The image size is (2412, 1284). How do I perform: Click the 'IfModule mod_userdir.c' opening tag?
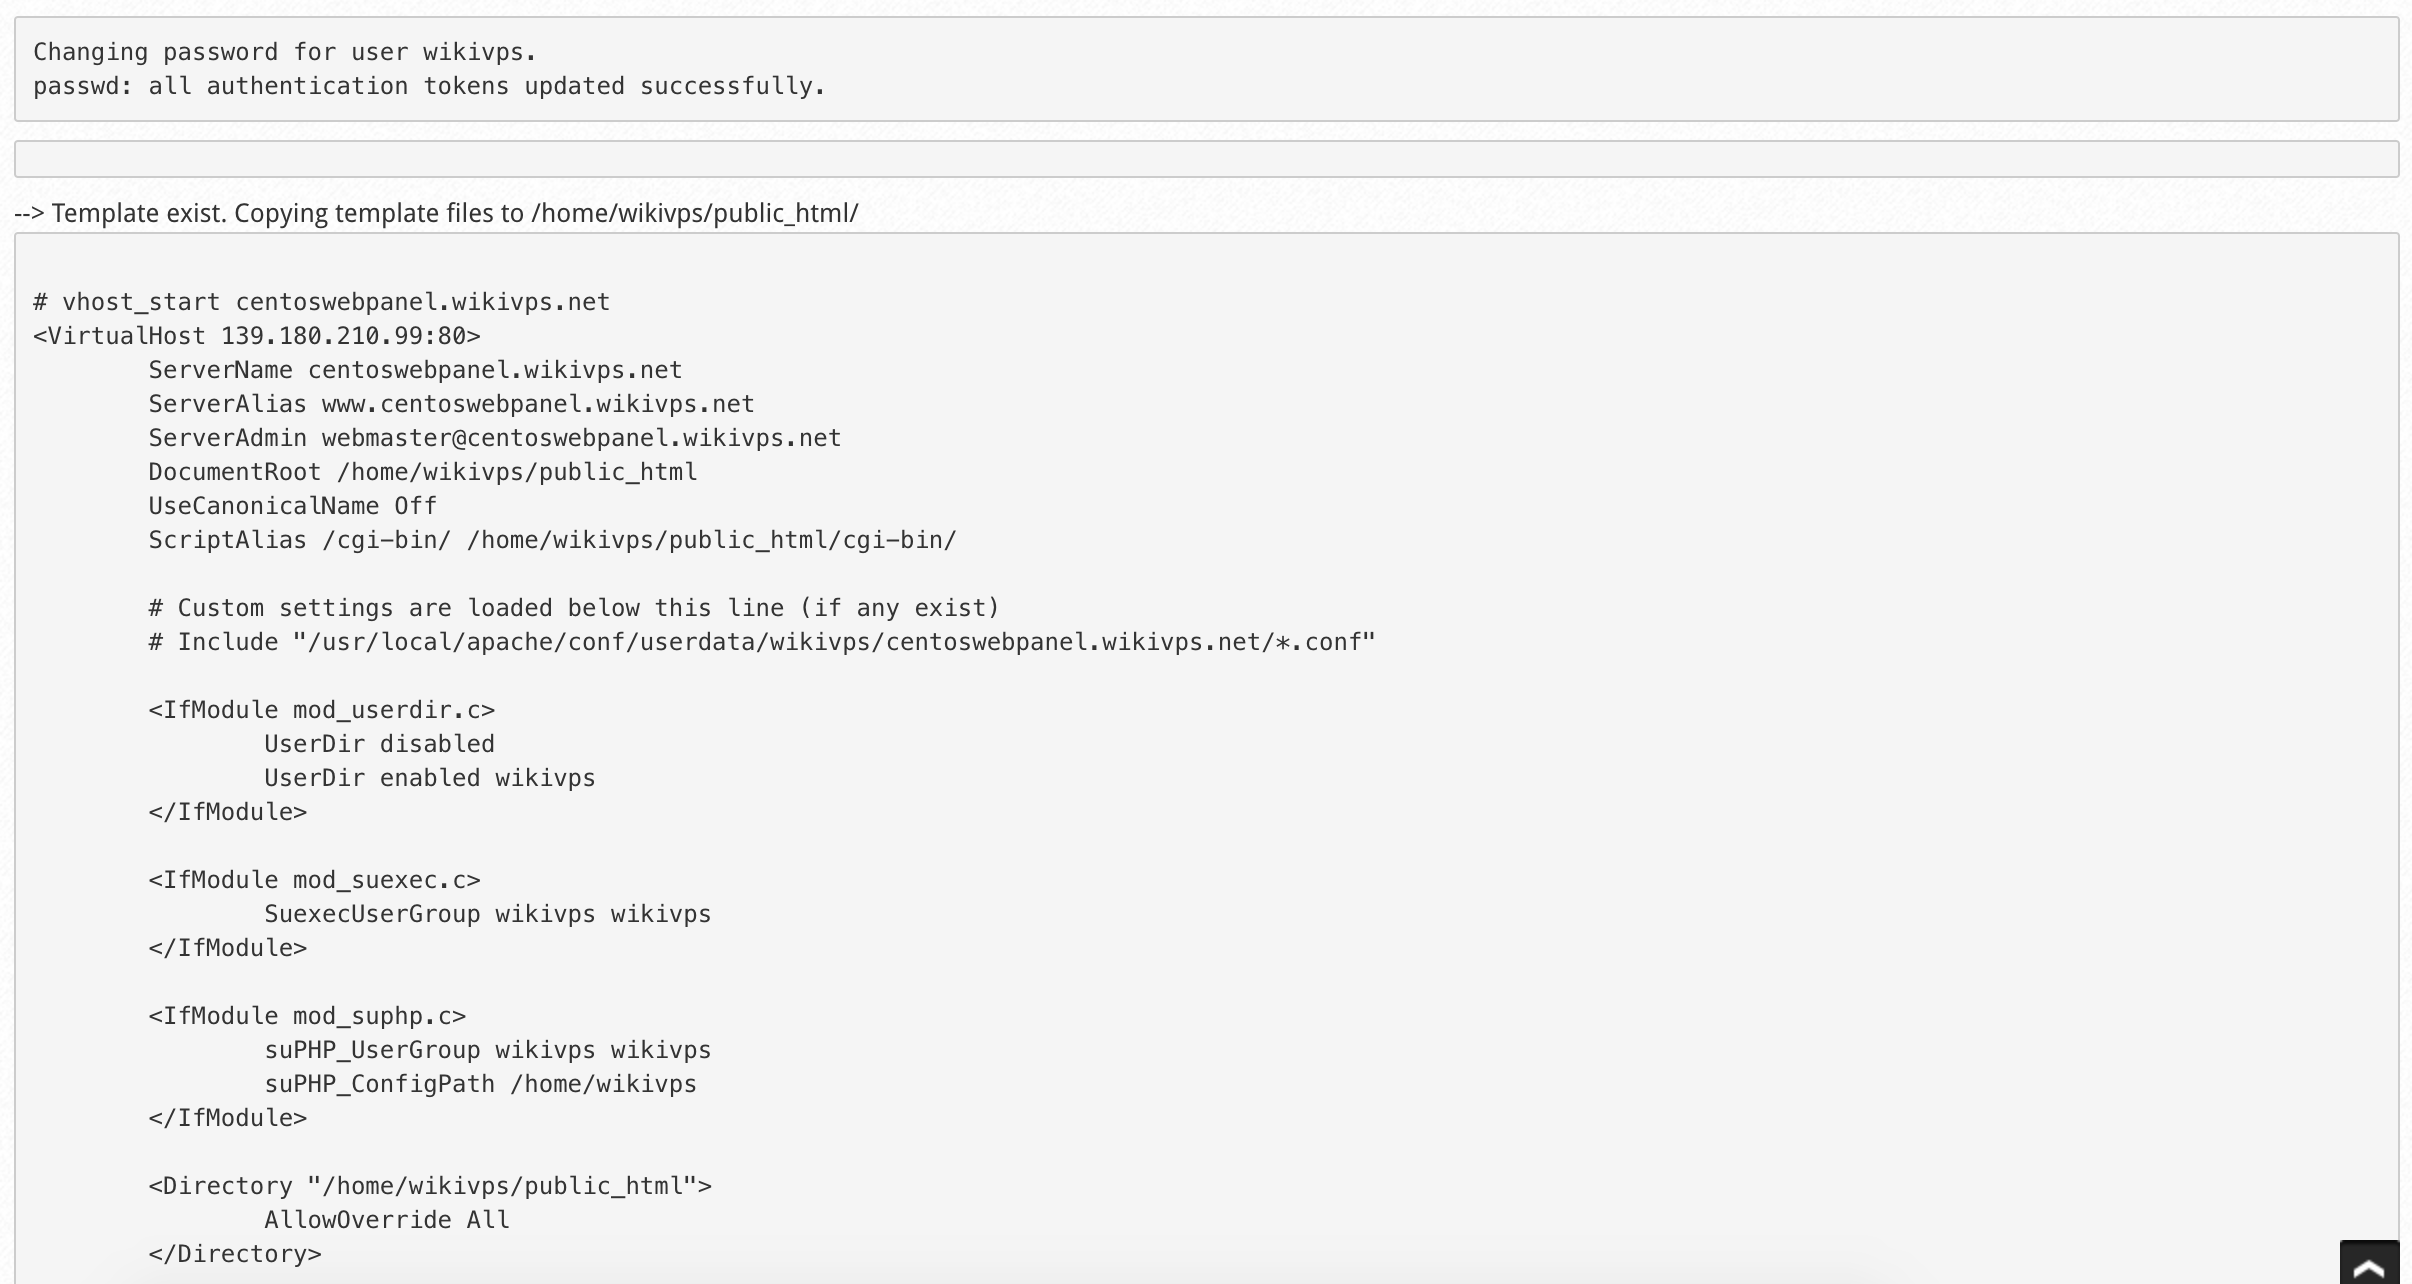pos(322,710)
